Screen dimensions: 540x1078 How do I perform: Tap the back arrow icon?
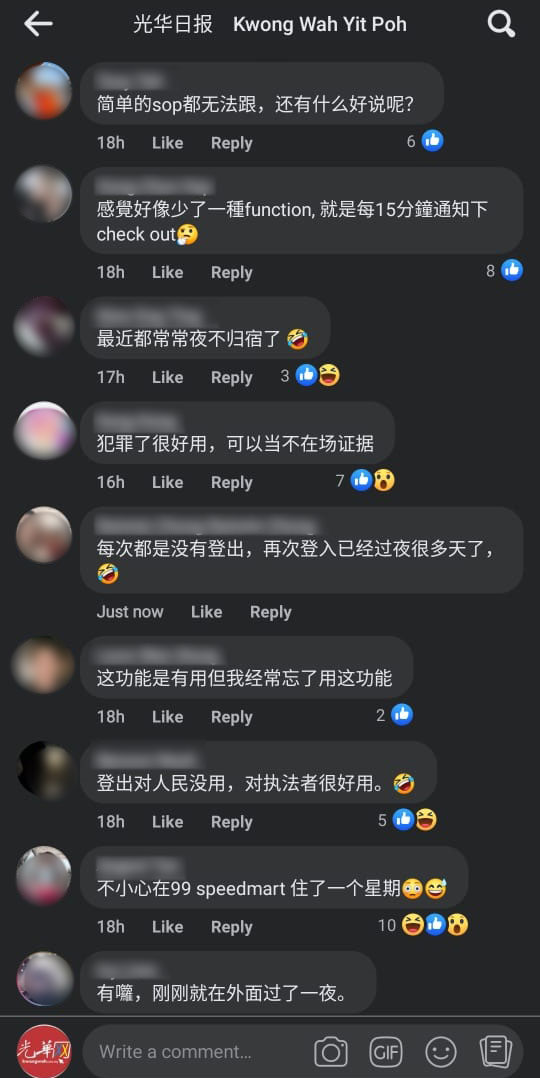coord(38,24)
